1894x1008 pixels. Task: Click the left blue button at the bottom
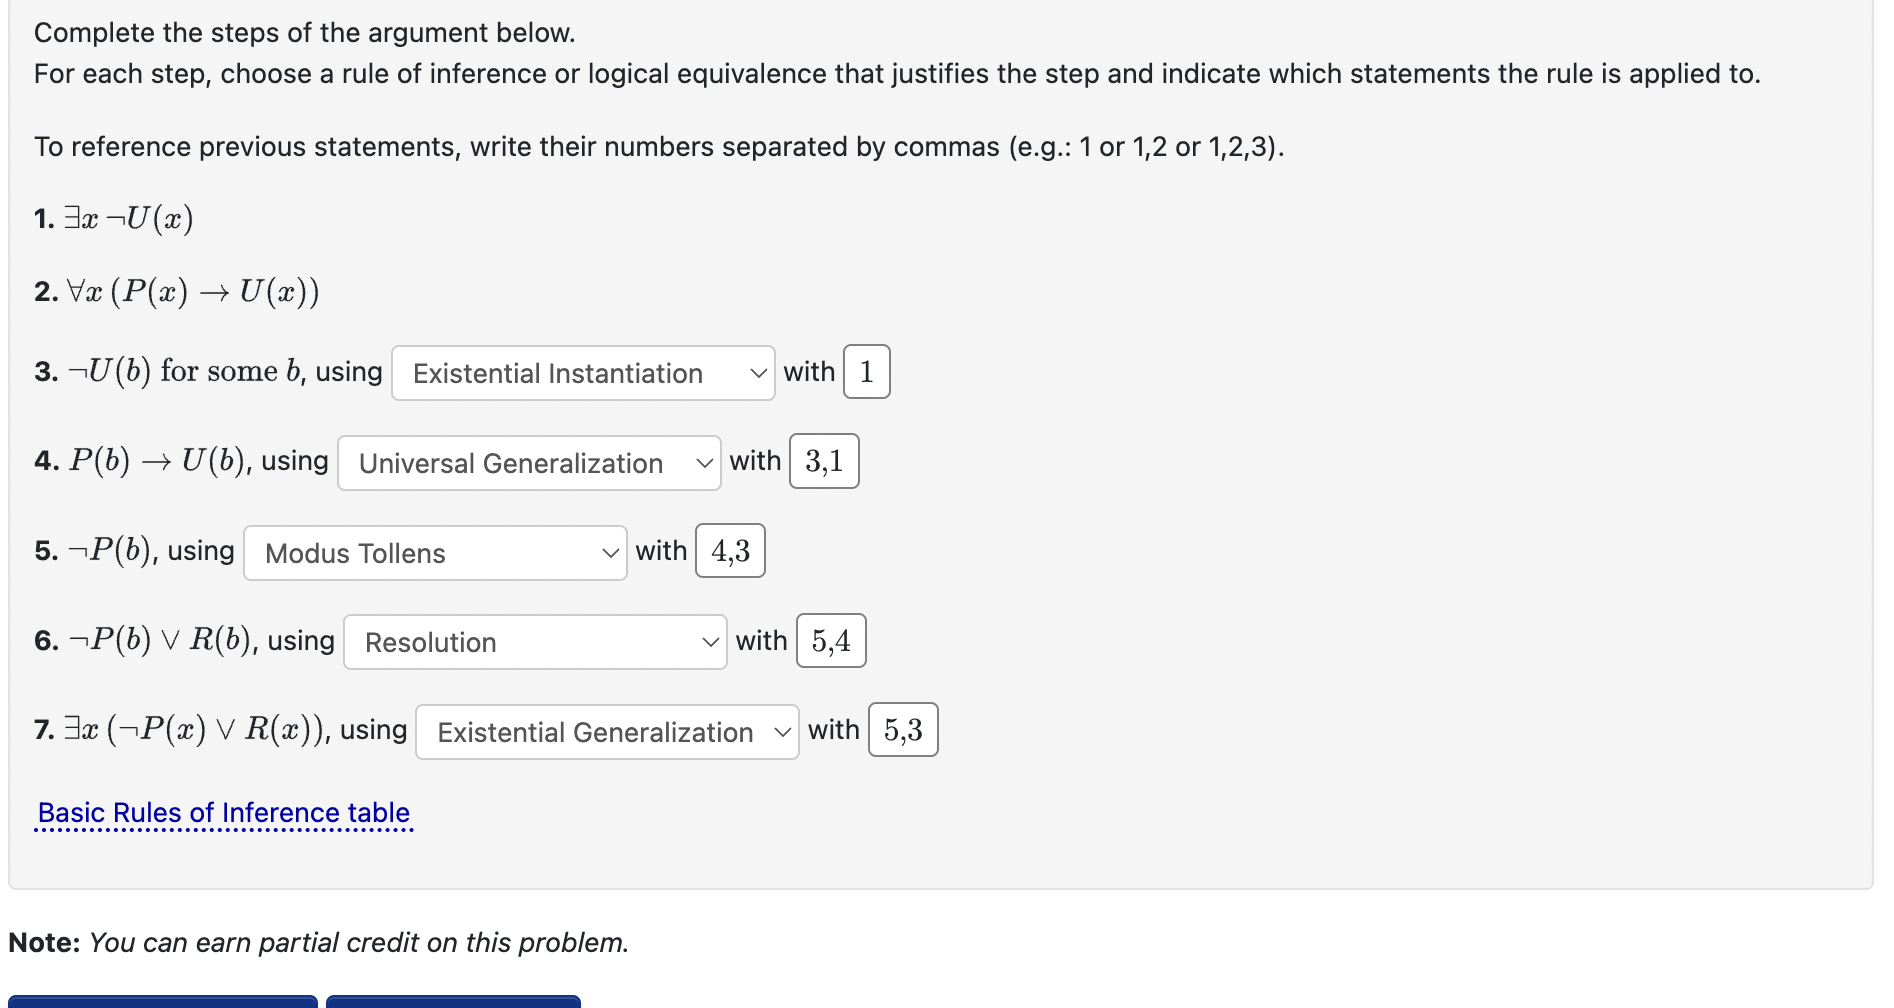(165, 1003)
